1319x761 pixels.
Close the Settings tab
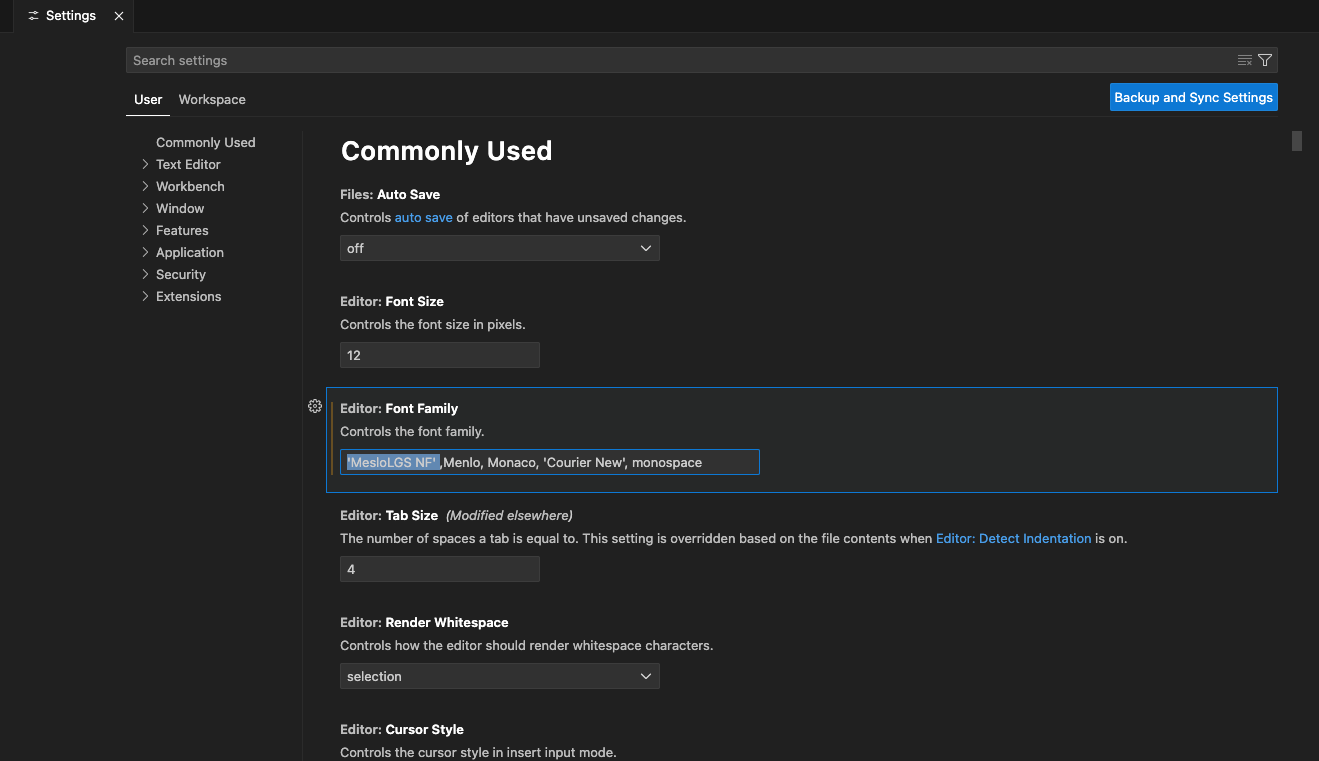coord(119,16)
